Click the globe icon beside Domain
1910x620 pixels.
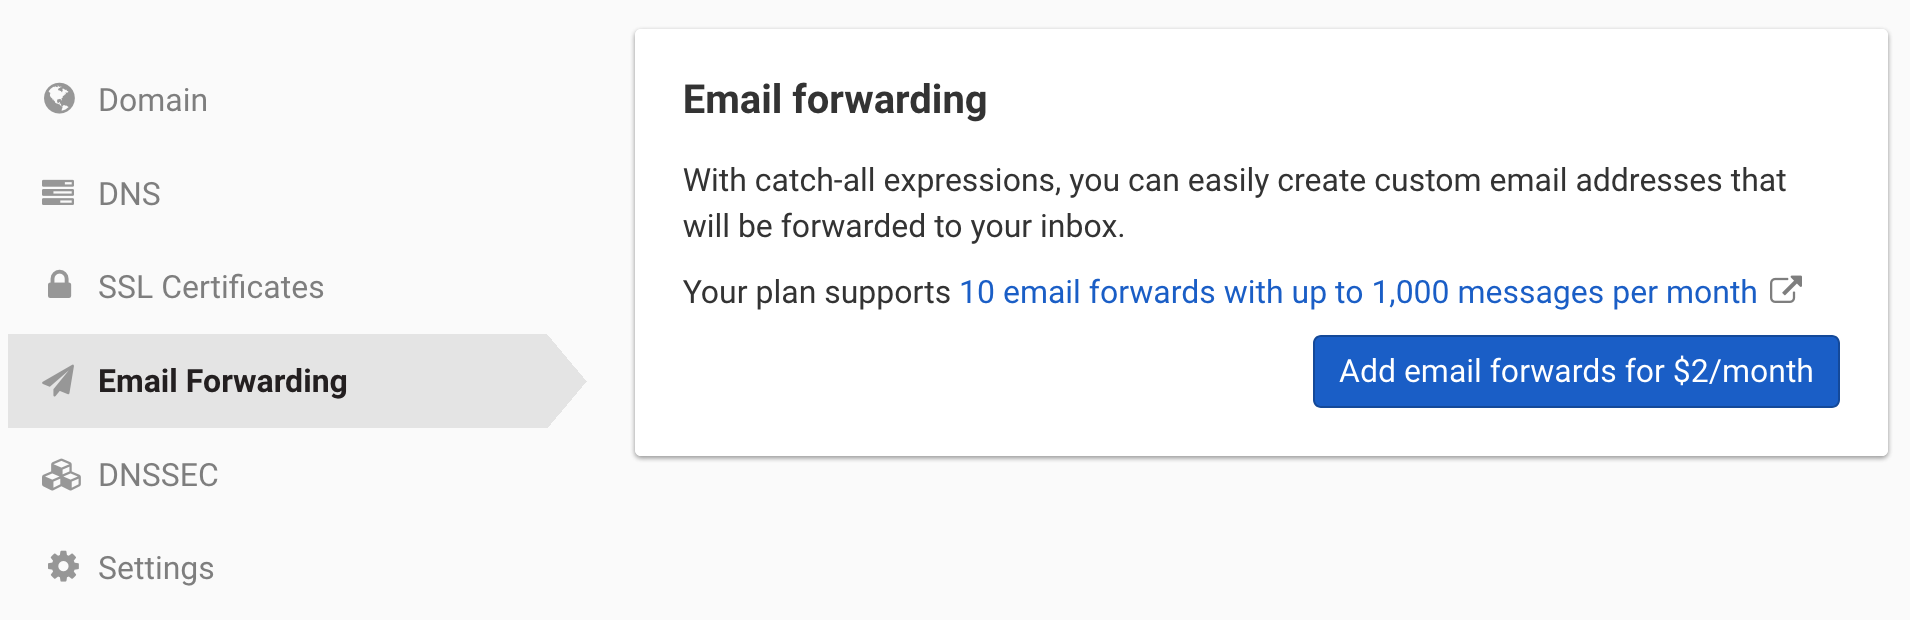(60, 99)
